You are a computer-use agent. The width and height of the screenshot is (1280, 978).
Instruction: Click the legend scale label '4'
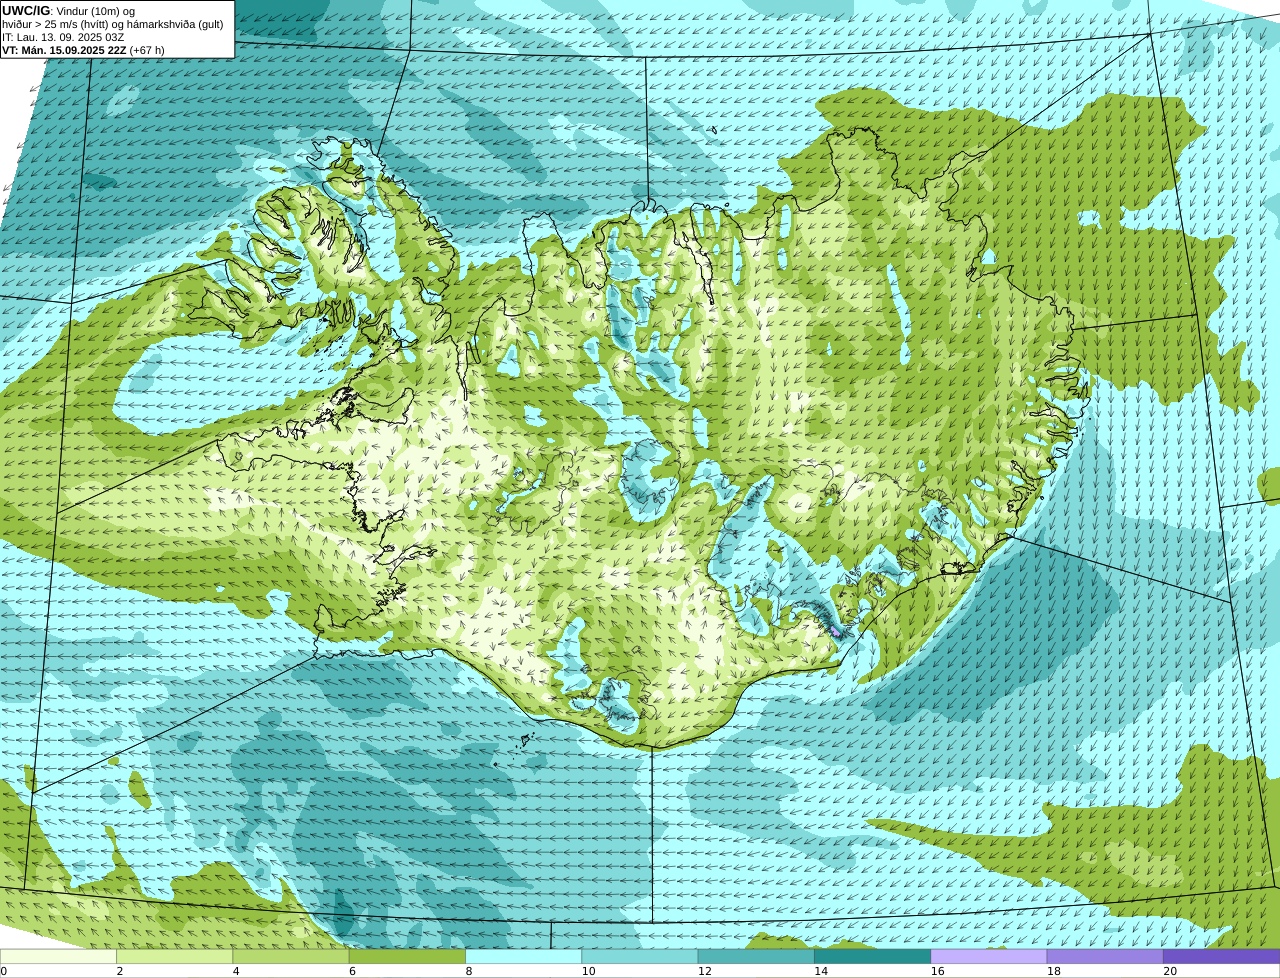click(x=236, y=971)
